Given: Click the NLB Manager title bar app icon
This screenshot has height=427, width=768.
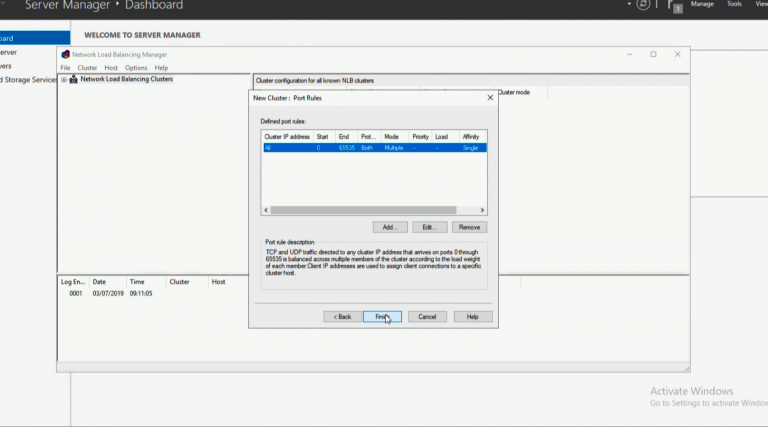Looking at the screenshot, I should [66, 54].
